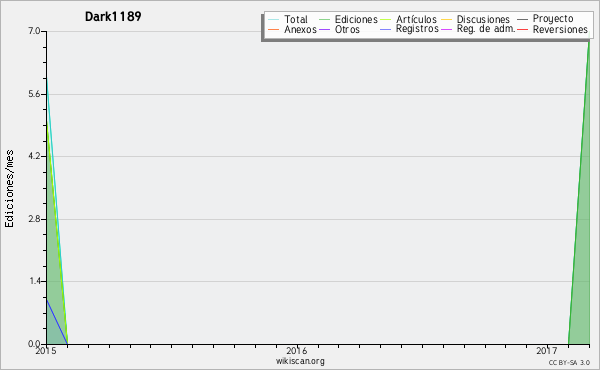Click the Reversiones legend entry

coord(552,29)
